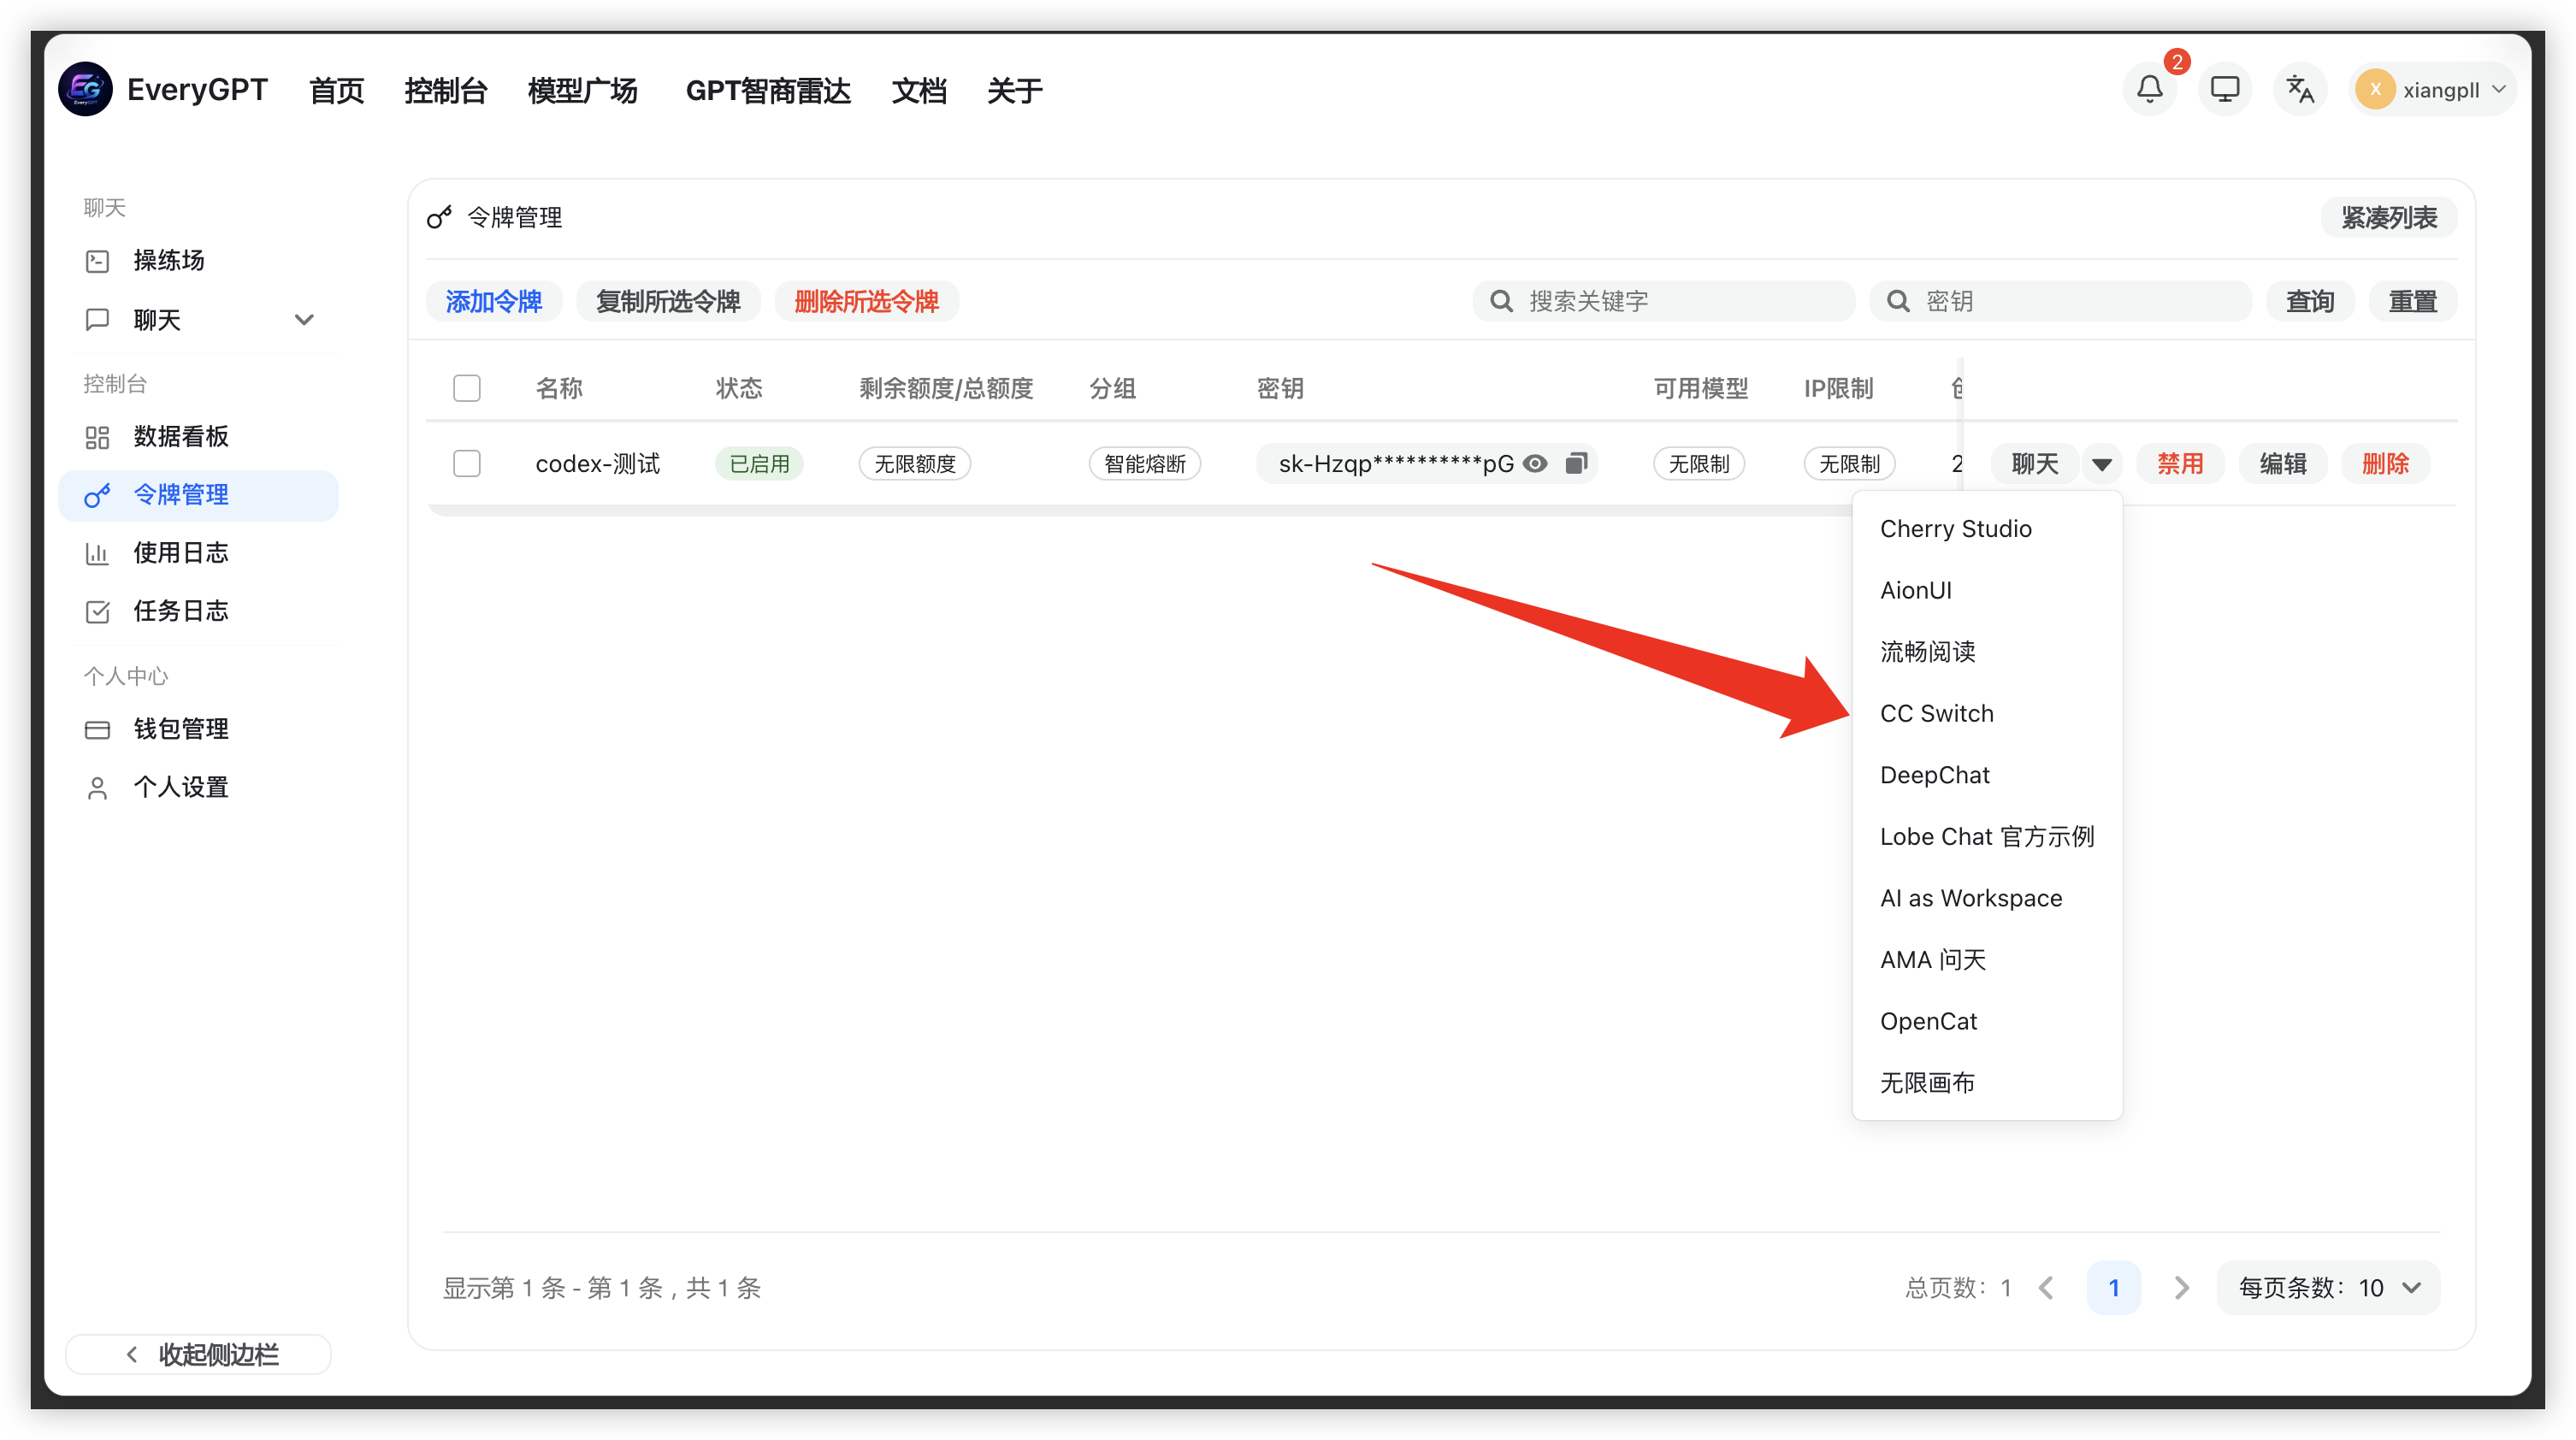Click the 查询 button
Screen dimensions: 2576x1440
pyautogui.click(x=2310, y=301)
